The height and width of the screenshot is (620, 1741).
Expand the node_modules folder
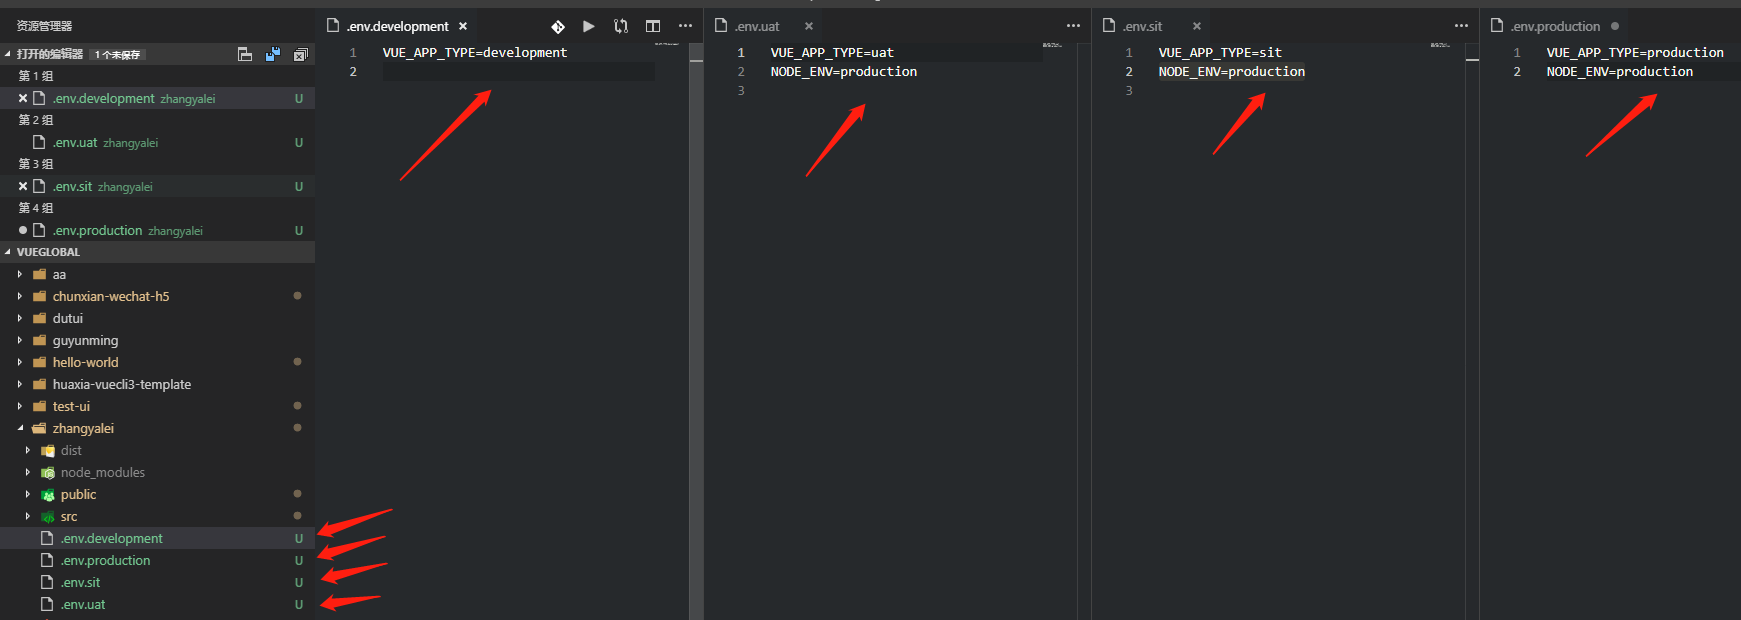pyautogui.click(x=28, y=472)
